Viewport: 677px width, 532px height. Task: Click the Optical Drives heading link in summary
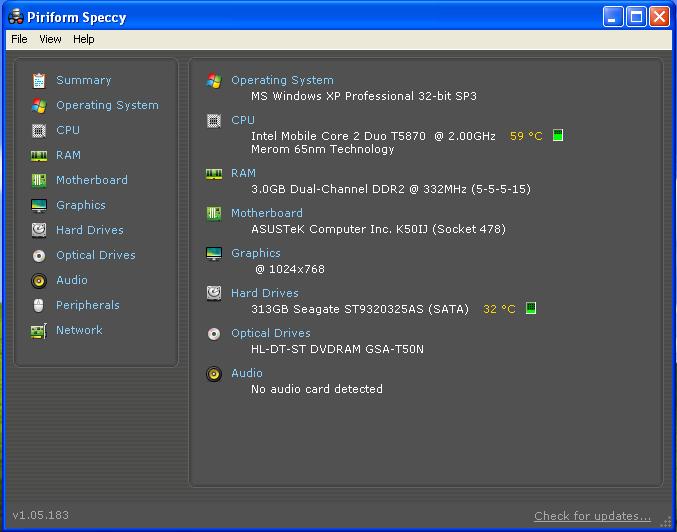click(x=271, y=333)
